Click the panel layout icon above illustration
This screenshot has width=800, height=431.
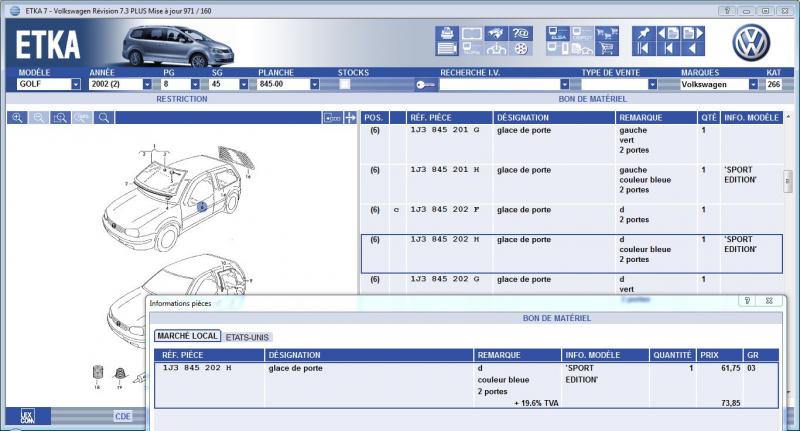[332, 118]
